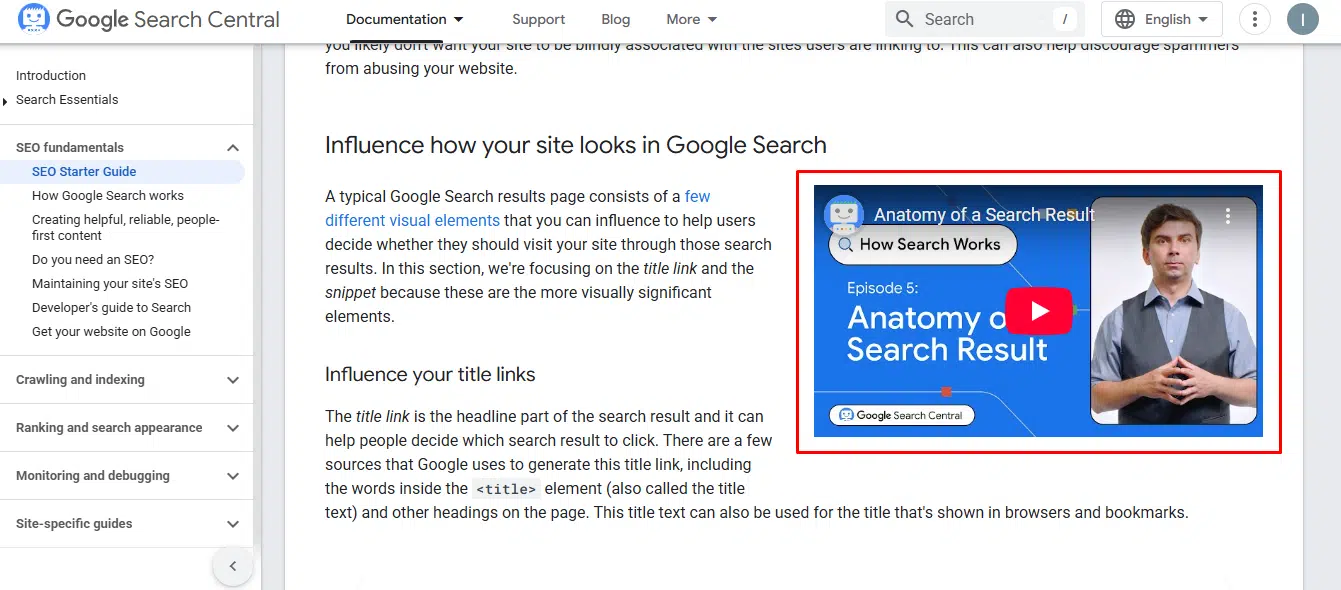Click the globe language icon
Screen dimensions: 1341x590
[1125, 19]
